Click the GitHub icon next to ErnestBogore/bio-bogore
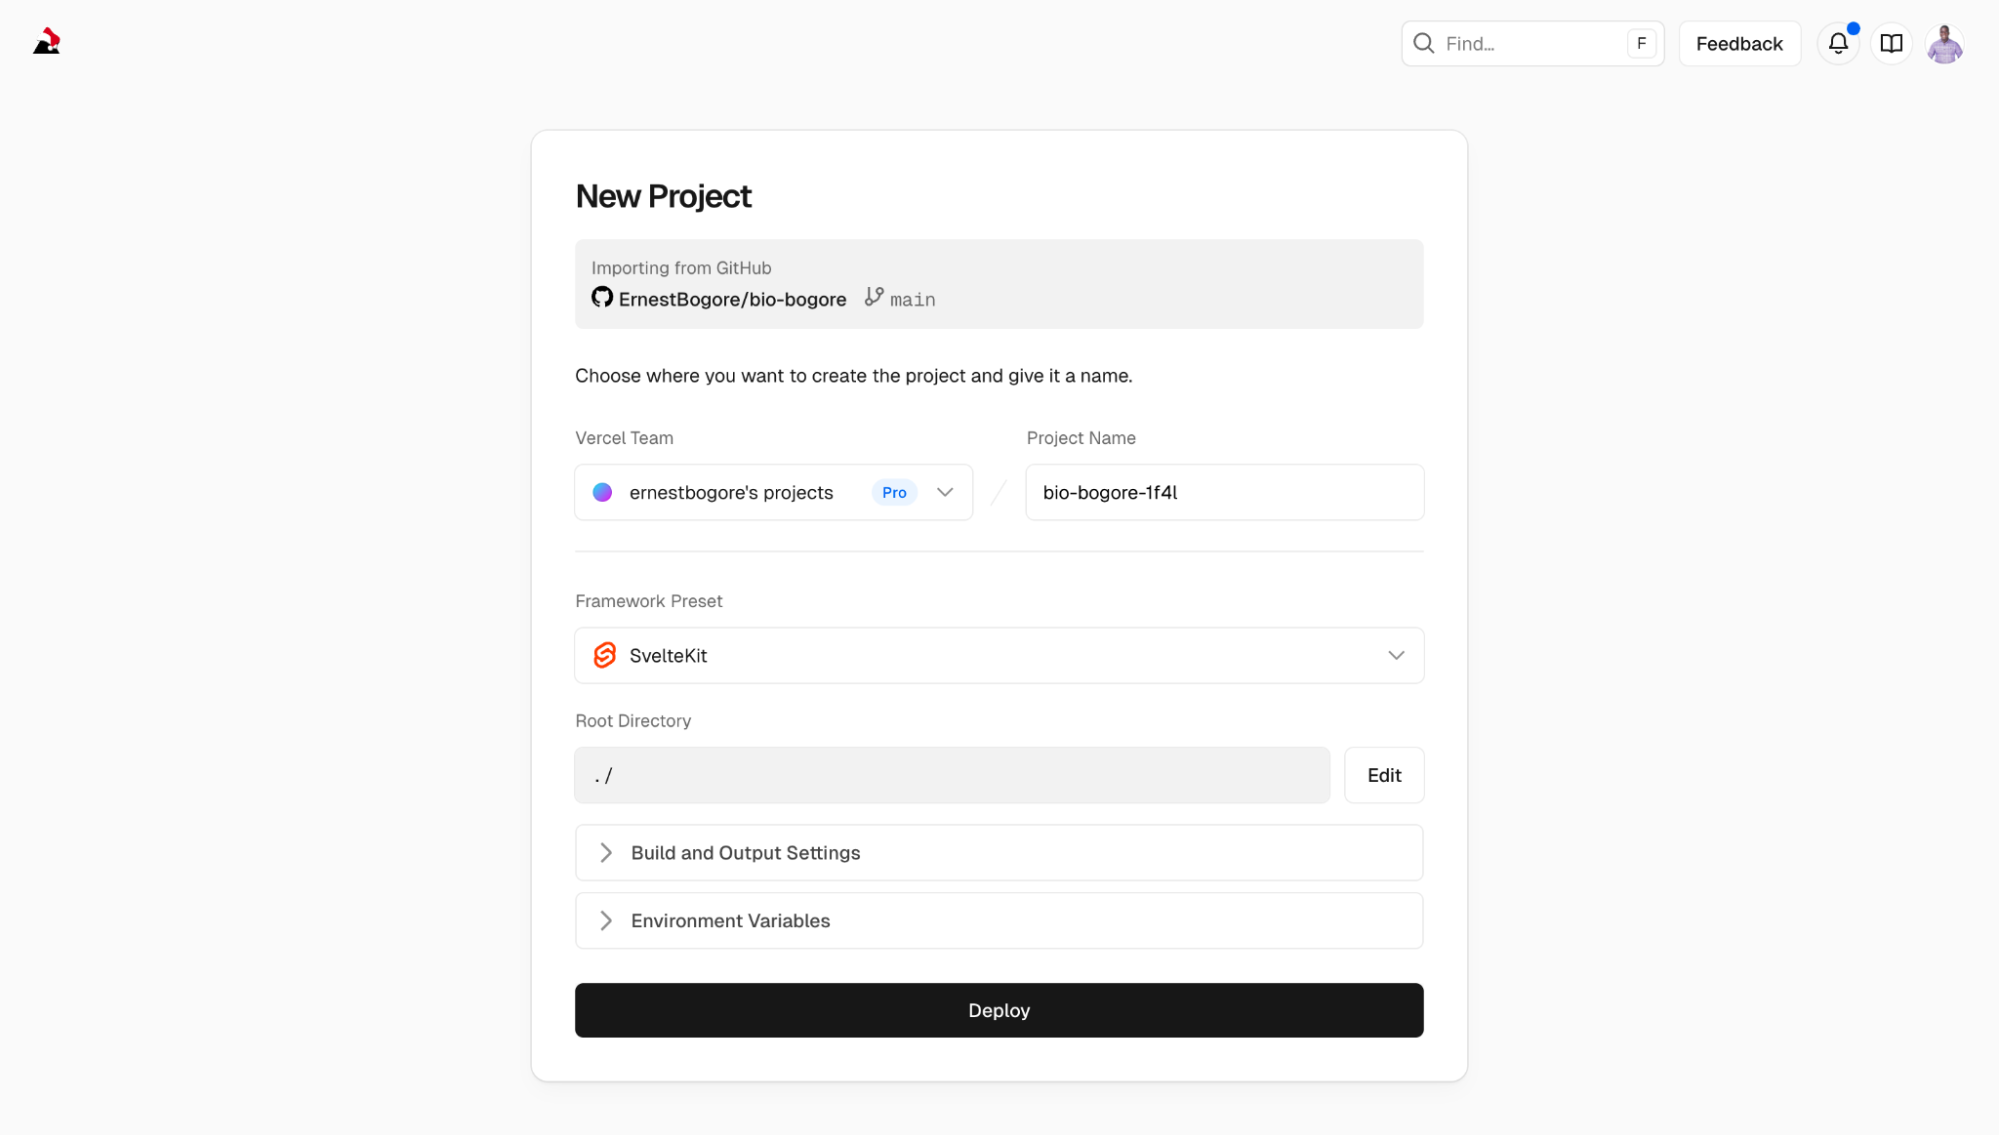 (x=601, y=297)
